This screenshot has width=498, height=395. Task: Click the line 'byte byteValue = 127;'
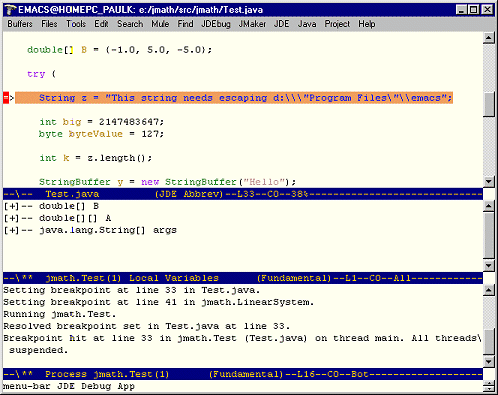pos(101,134)
